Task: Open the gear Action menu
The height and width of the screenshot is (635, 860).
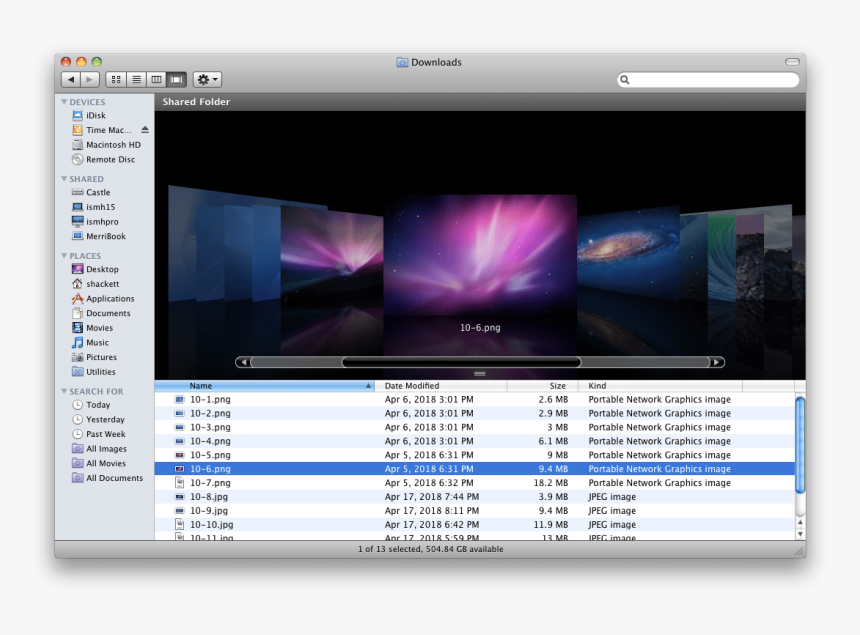Action: click(x=207, y=80)
